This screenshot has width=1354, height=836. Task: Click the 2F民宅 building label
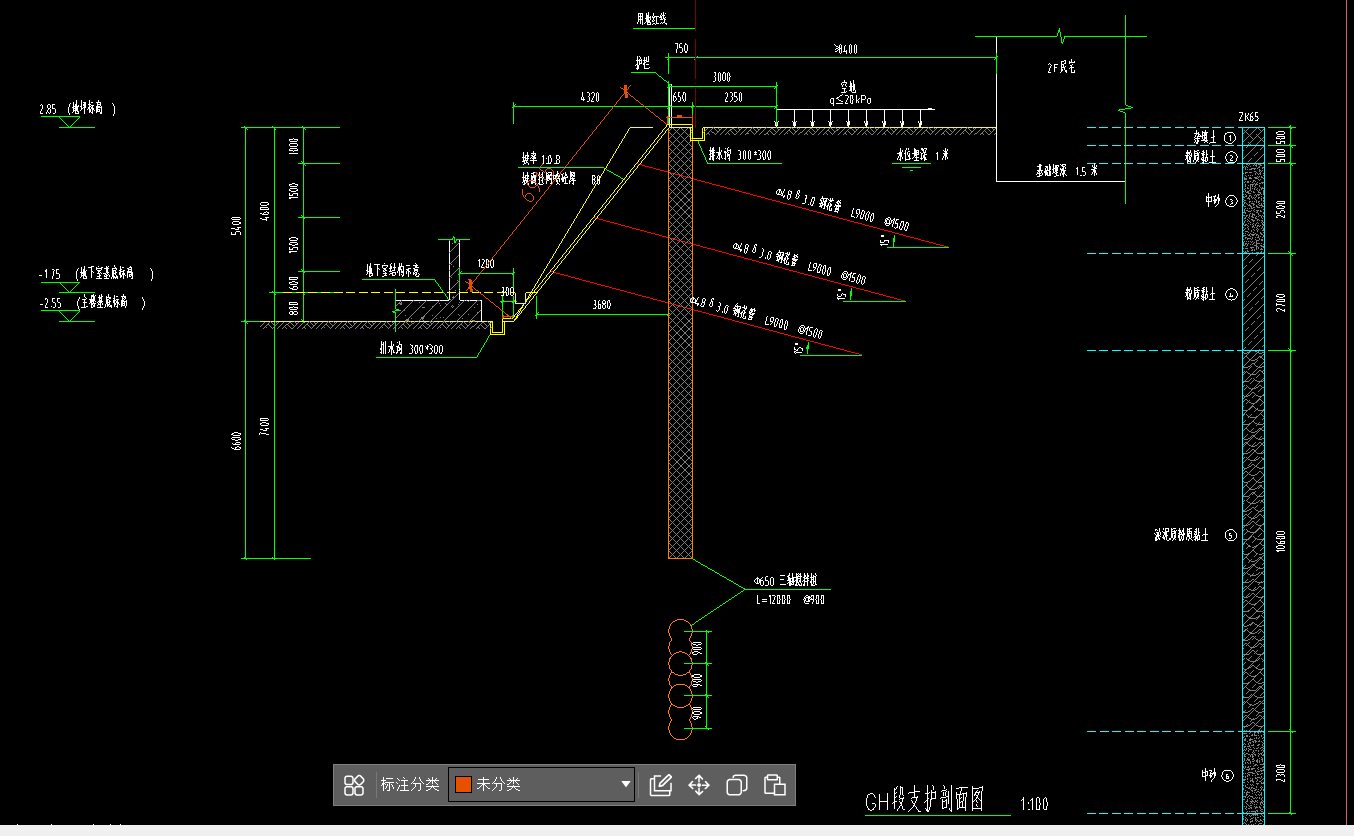tap(1061, 68)
